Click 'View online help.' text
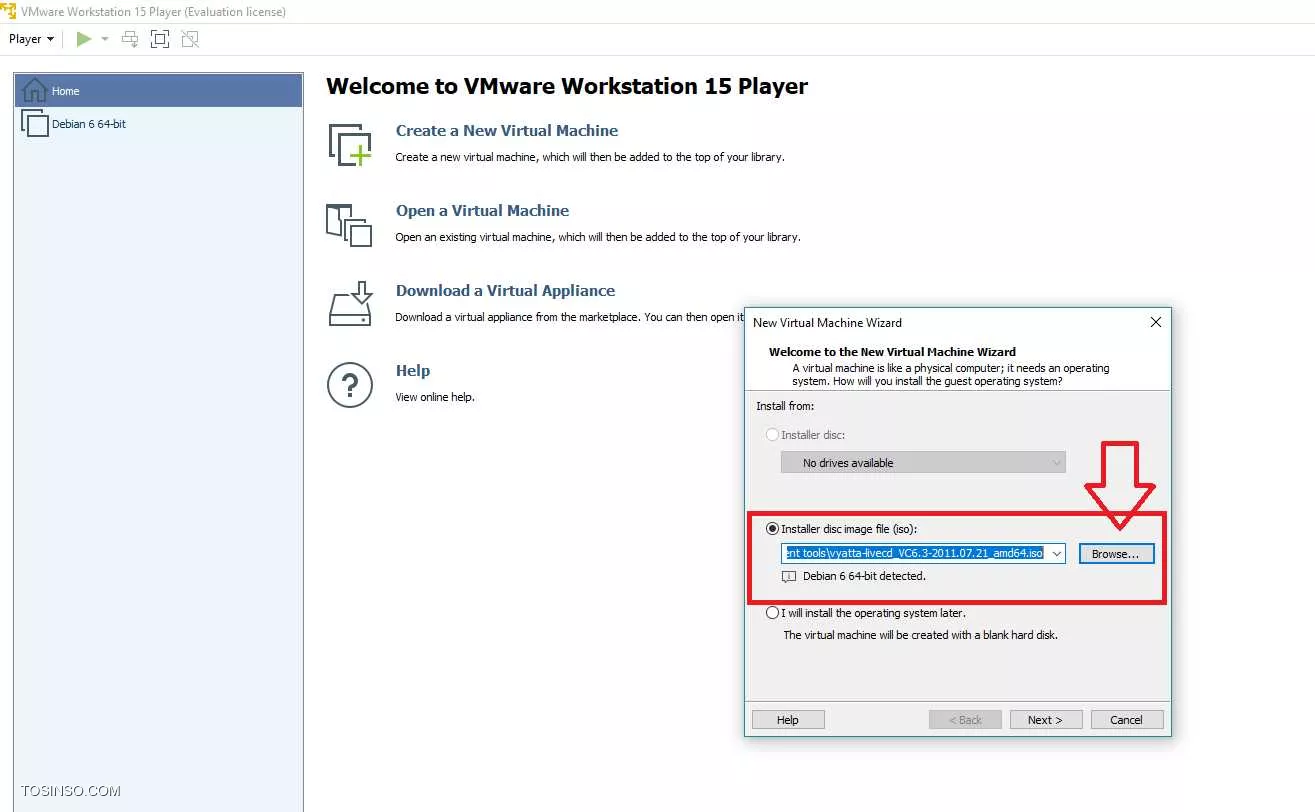1315x812 pixels. pos(435,397)
